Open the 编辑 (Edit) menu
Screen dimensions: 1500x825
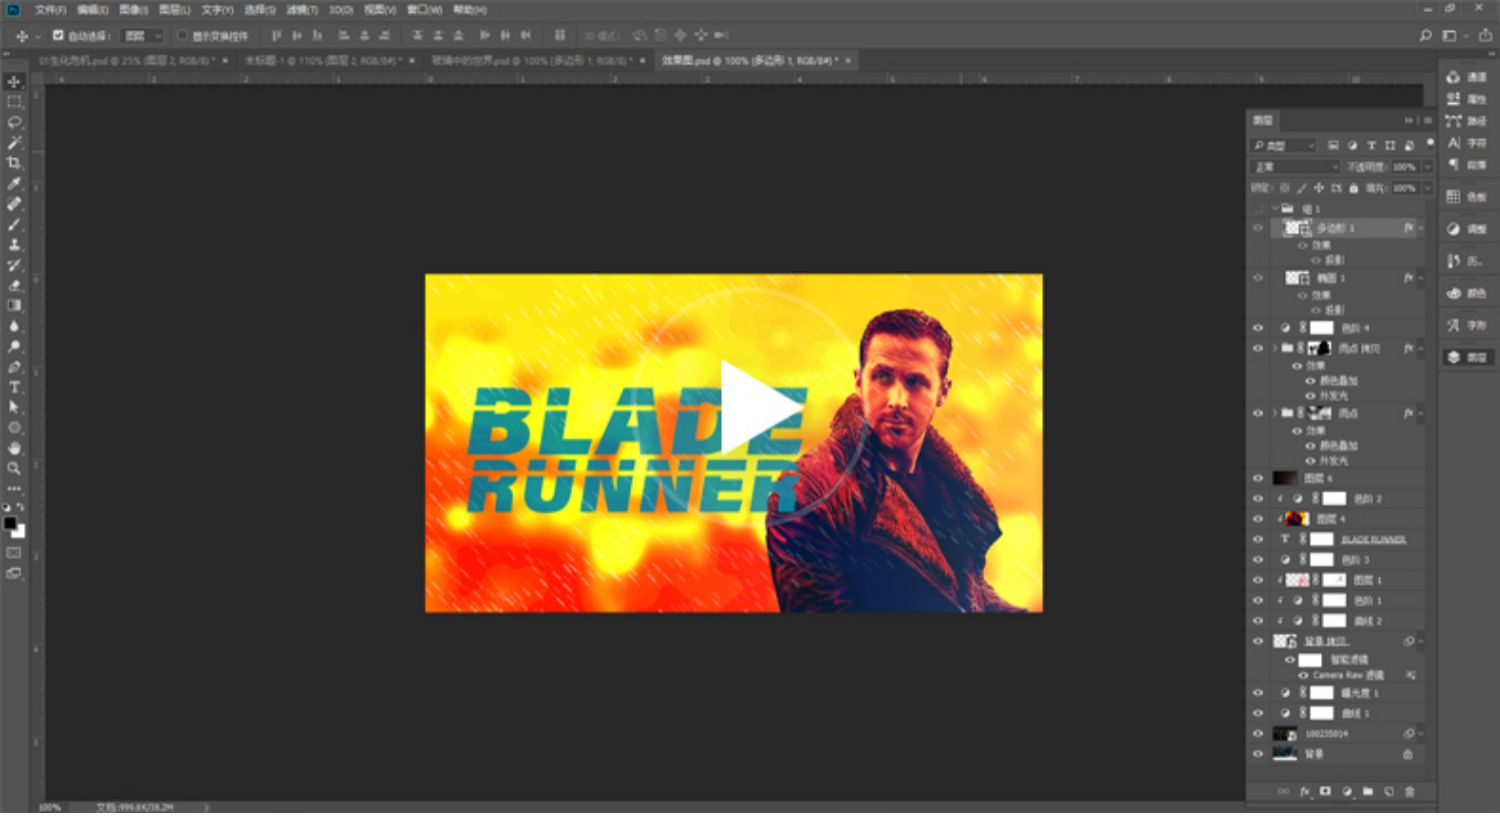(x=92, y=10)
